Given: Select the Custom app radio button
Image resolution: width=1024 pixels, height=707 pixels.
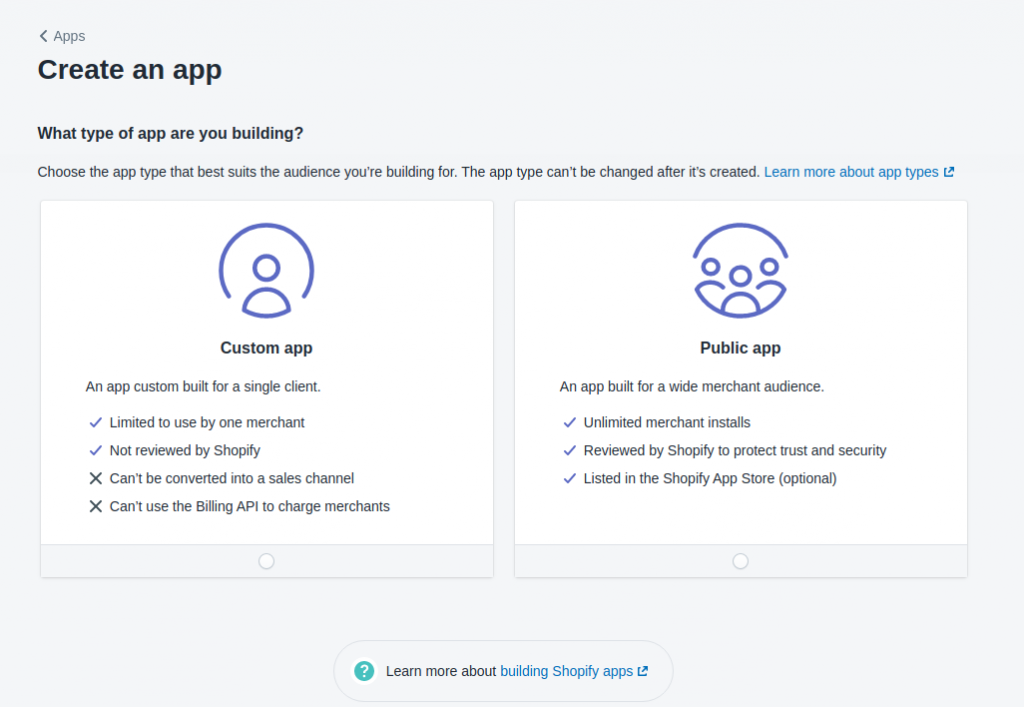Looking at the screenshot, I should click(x=266, y=561).
